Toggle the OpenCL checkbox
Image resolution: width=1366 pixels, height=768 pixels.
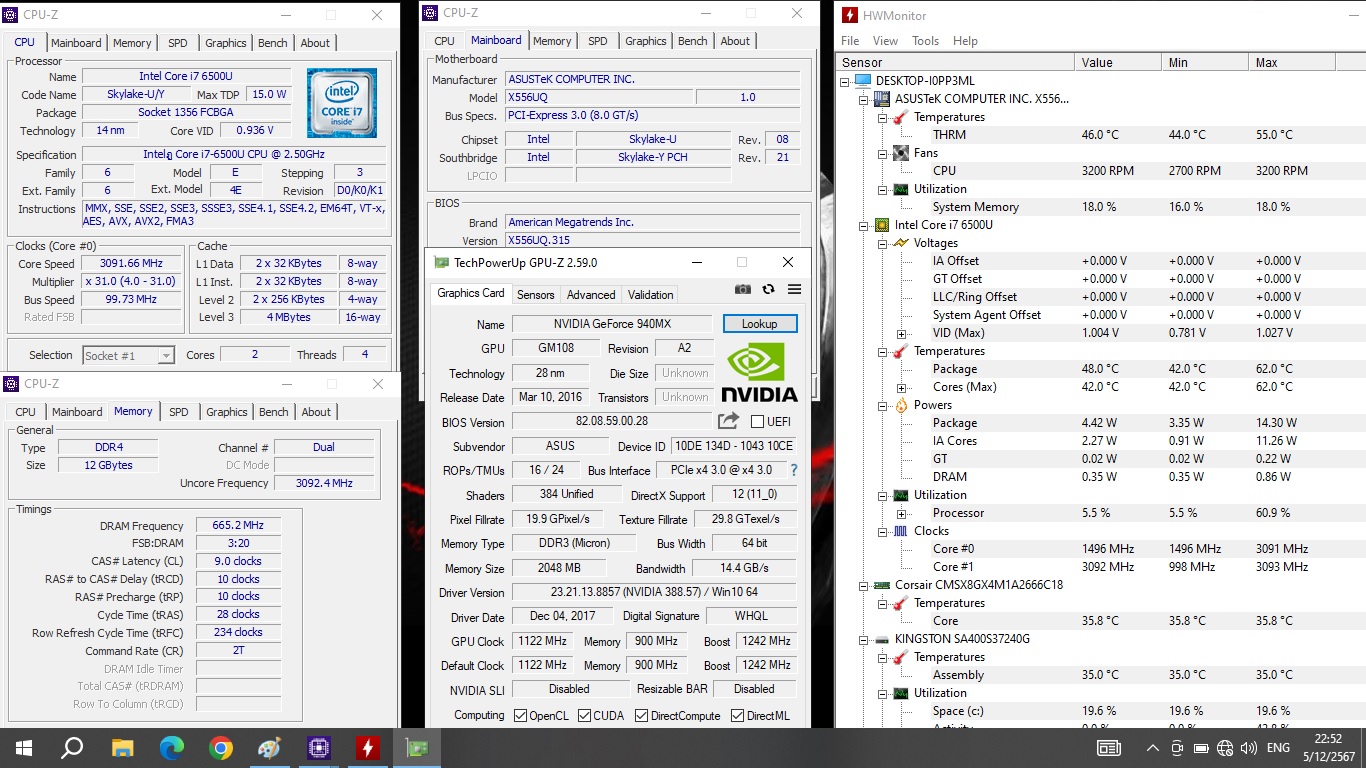tap(520, 716)
